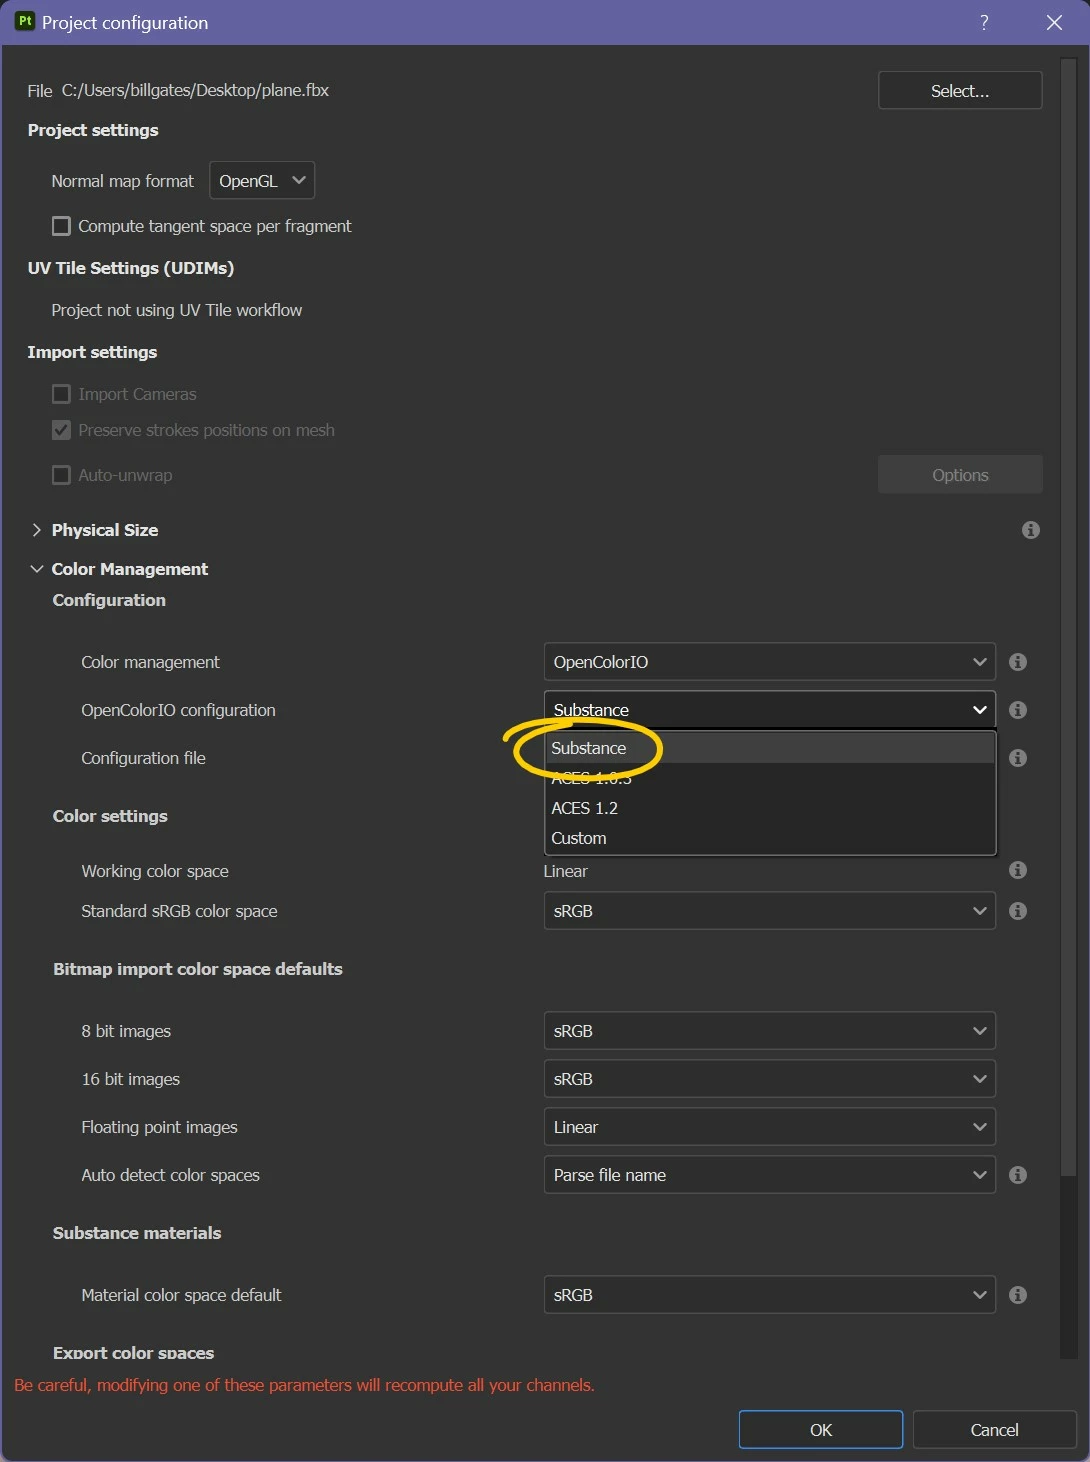Click the Cancel button

(995, 1430)
